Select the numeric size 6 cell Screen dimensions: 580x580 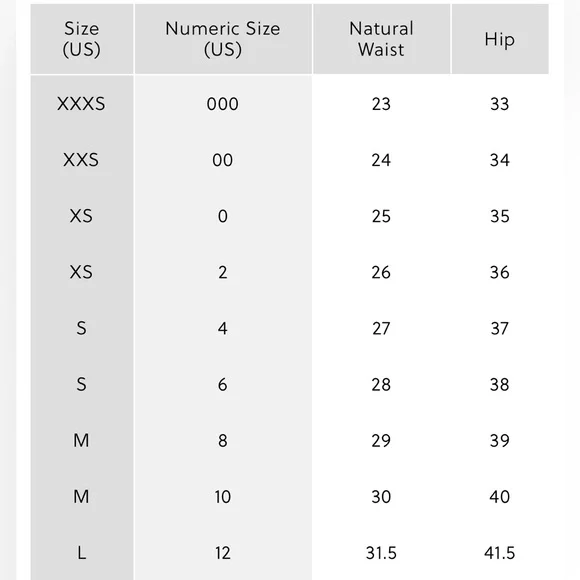[223, 385]
